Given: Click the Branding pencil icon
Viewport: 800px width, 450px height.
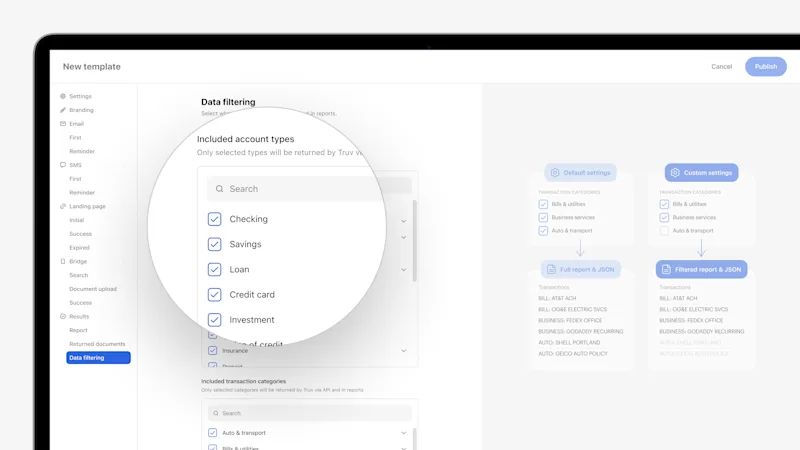Looking at the screenshot, I should click(x=63, y=110).
